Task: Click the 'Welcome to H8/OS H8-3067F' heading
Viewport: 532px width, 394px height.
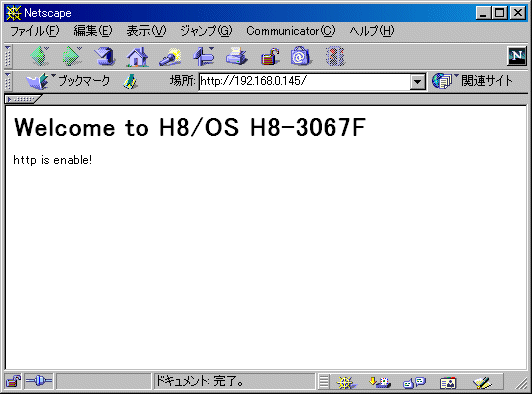Action: pyautogui.click(x=190, y=128)
